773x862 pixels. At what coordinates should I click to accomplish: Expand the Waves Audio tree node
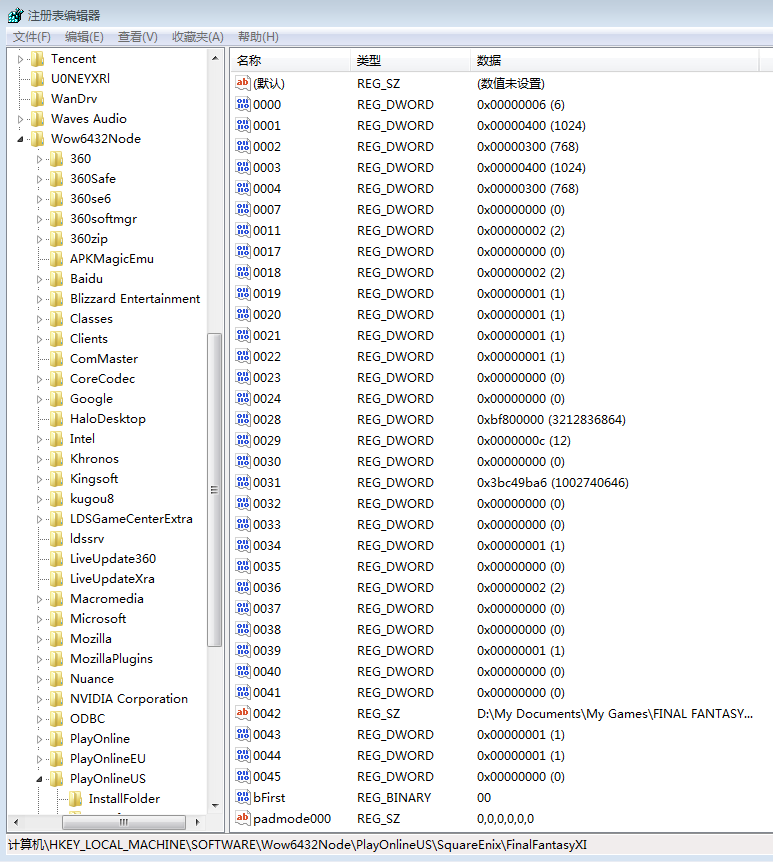pyautogui.click(x=20, y=119)
